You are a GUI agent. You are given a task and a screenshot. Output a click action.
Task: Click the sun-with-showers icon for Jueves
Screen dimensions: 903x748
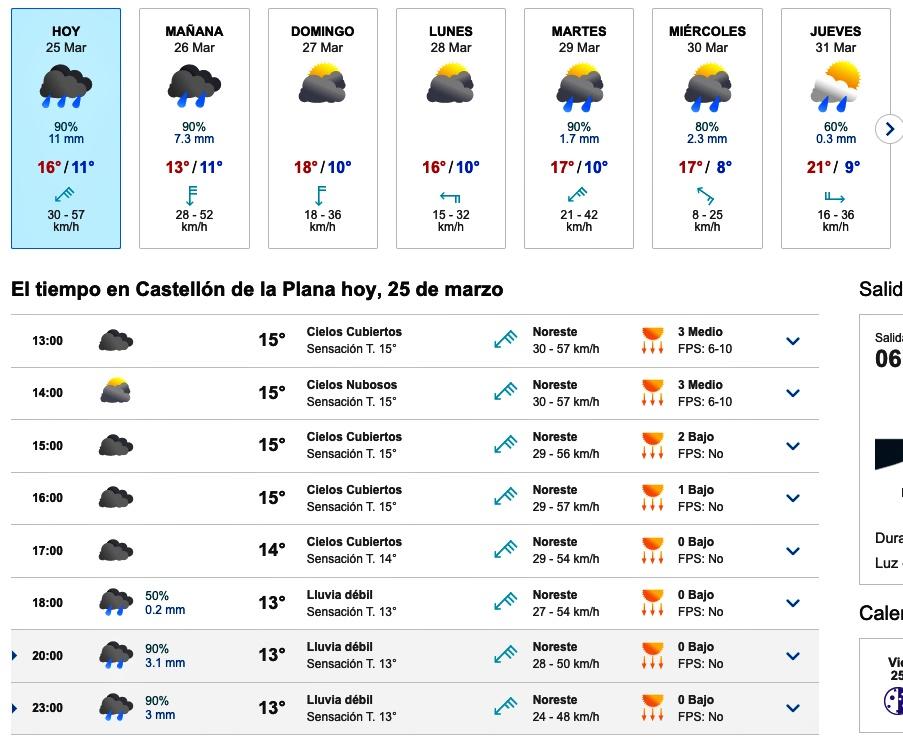tap(835, 87)
